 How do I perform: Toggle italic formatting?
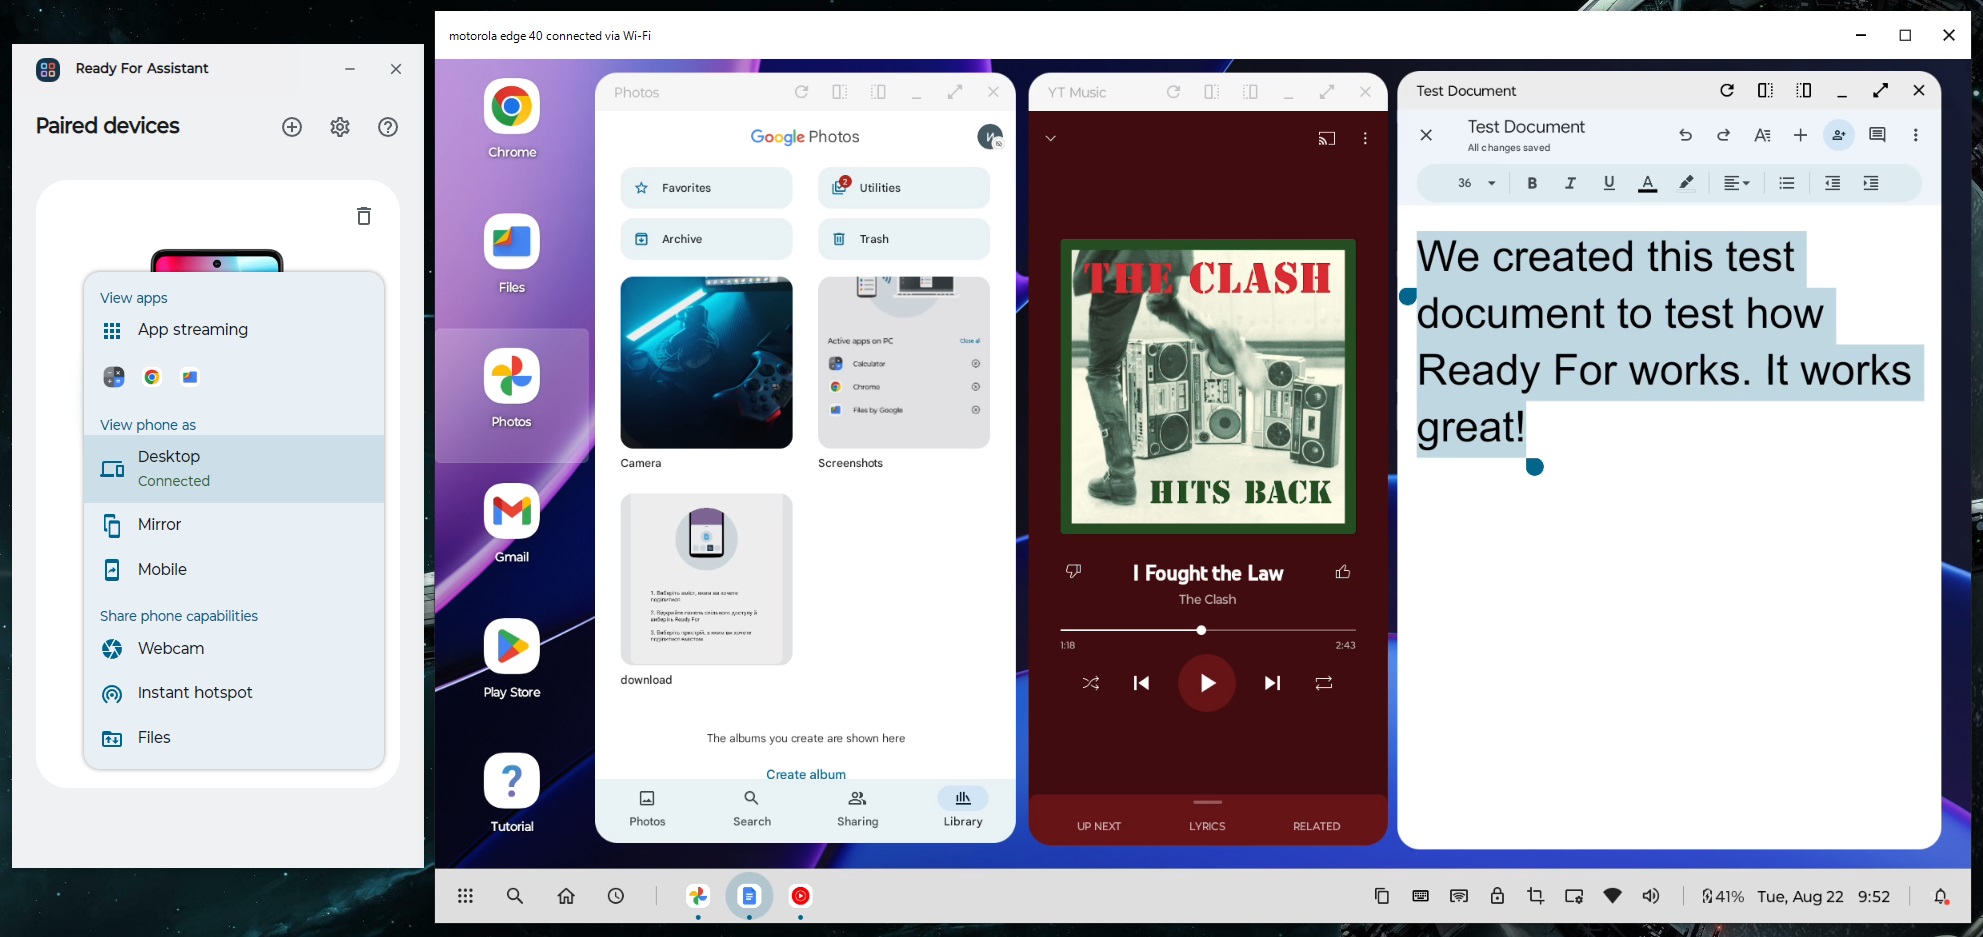pyautogui.click(x=1570, y=183)
